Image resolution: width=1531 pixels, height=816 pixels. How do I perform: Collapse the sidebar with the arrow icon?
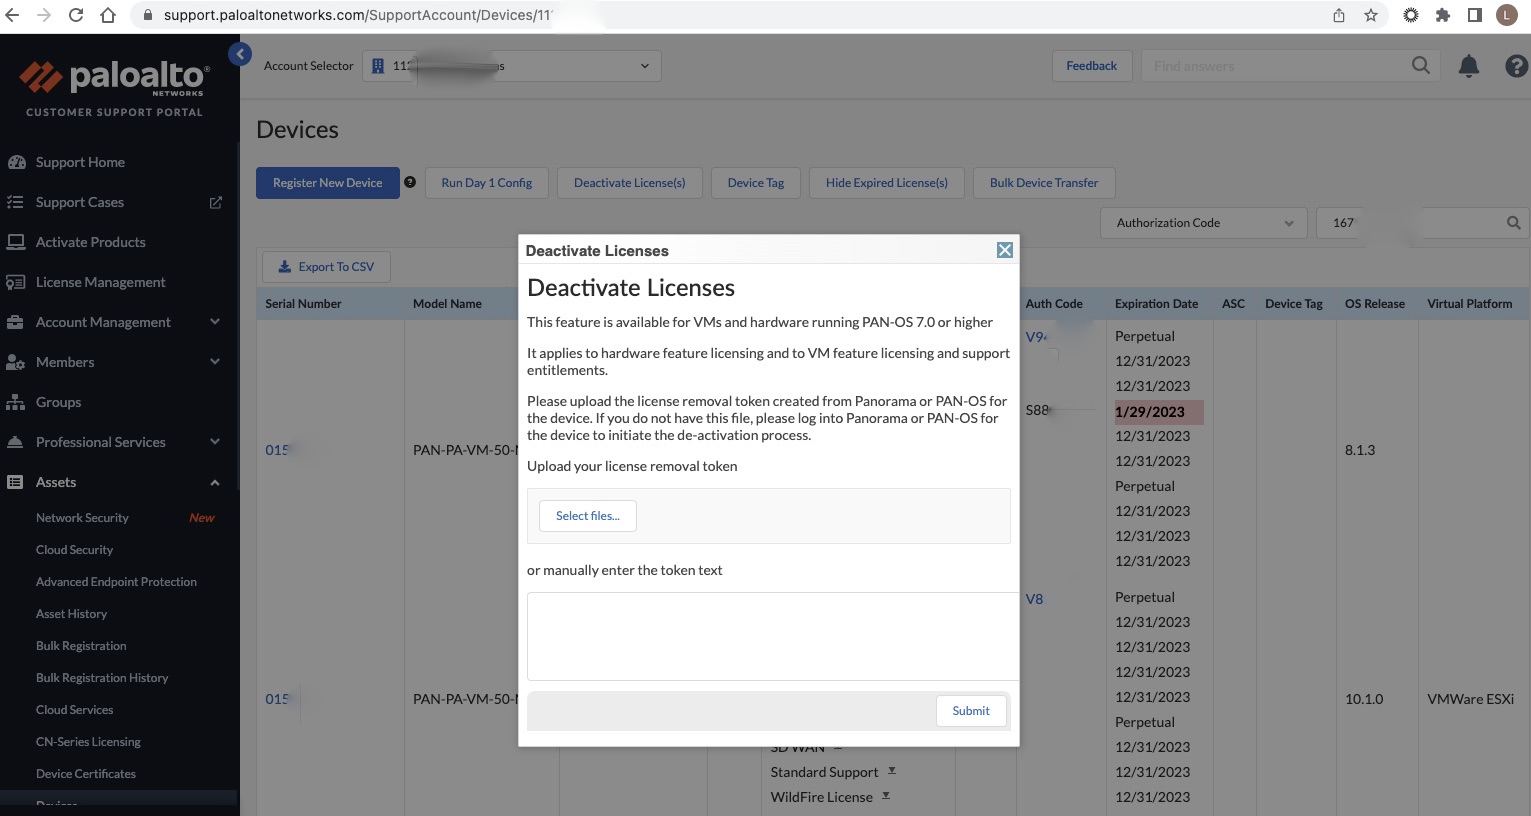click(240, 55)
